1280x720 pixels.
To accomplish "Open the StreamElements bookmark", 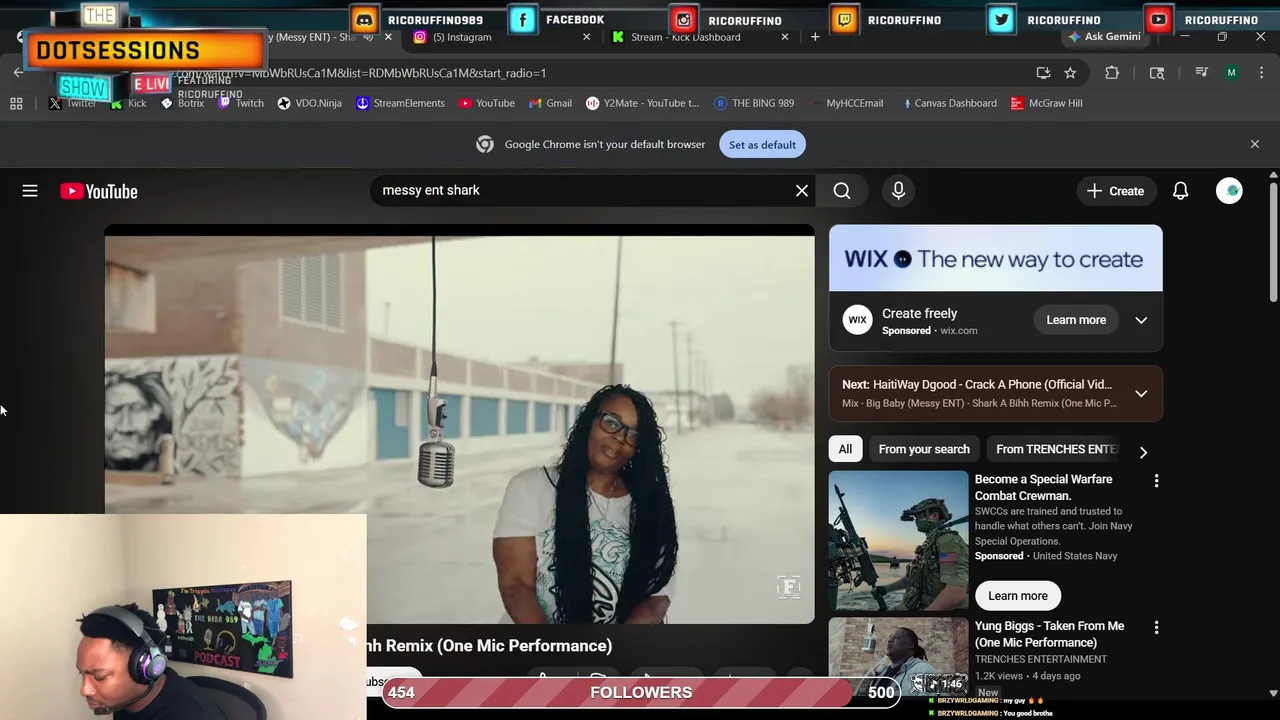I will [400, 103].
